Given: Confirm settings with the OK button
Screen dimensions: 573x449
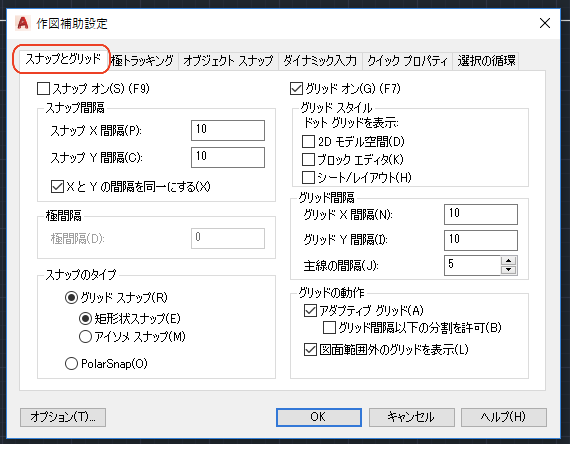Looking at the screenshot, I should 319,417.
